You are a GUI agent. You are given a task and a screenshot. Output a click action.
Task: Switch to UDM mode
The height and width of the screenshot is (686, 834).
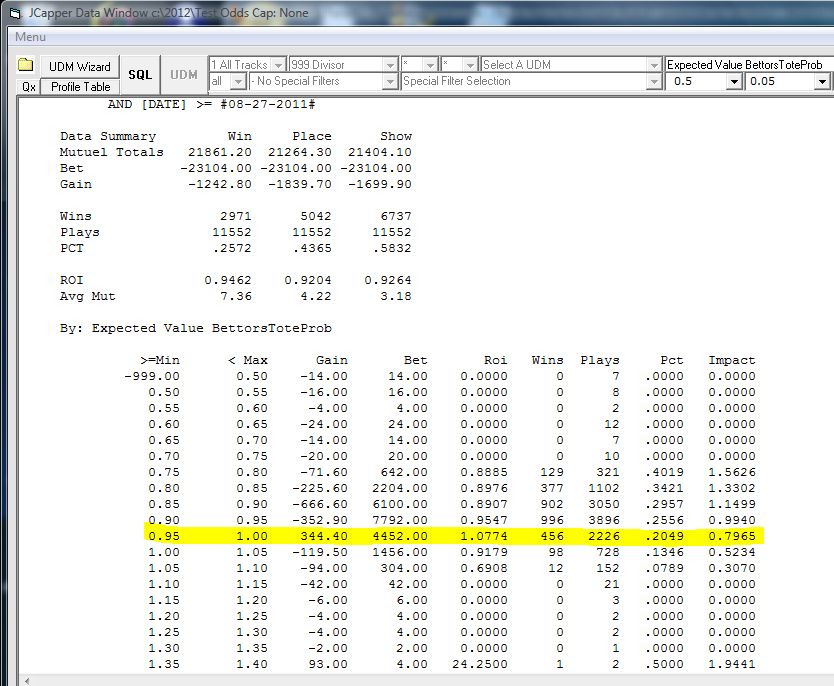pyautogui.click(x=184, y=75)
